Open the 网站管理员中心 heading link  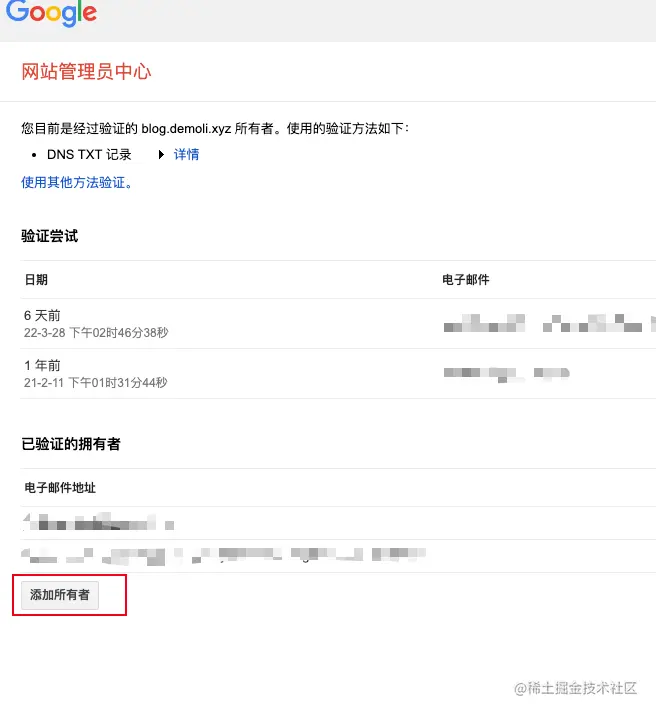point(86,72)
